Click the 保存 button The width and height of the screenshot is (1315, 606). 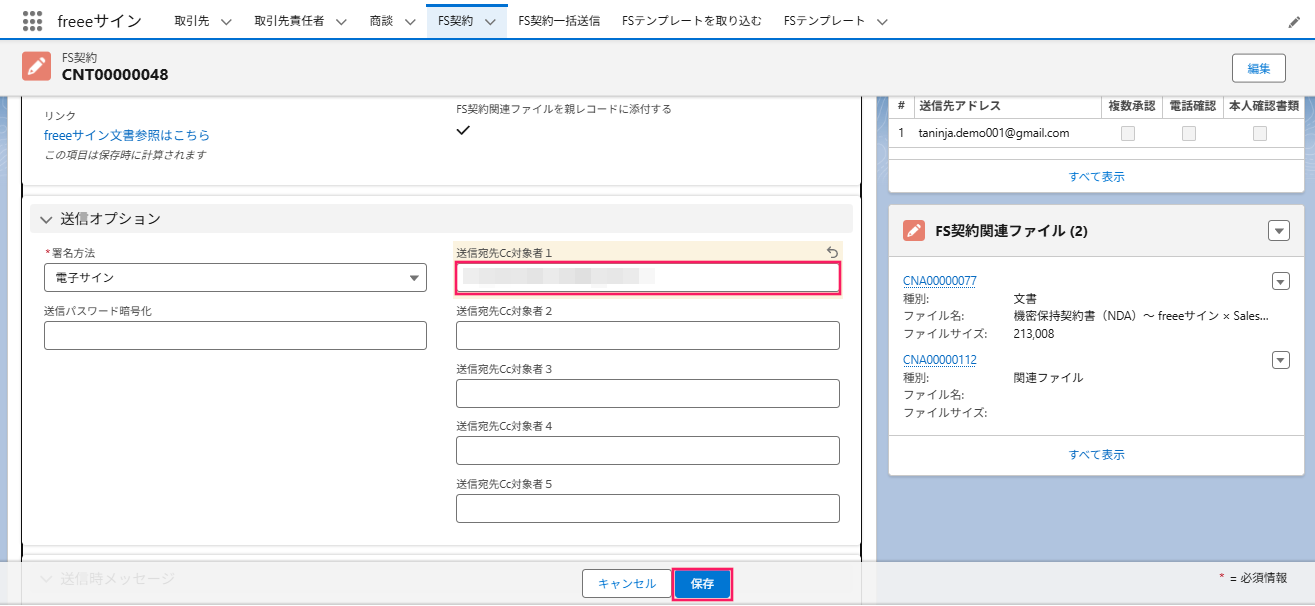coord(702,584)
